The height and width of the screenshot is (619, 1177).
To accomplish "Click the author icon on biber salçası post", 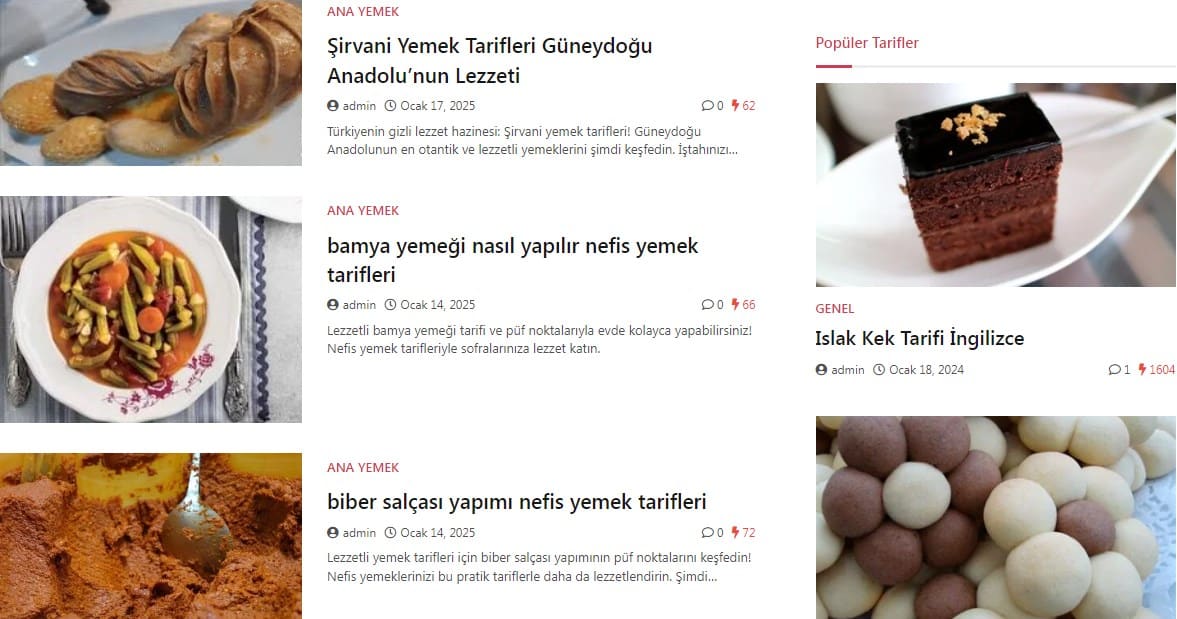I will point(333,533).
